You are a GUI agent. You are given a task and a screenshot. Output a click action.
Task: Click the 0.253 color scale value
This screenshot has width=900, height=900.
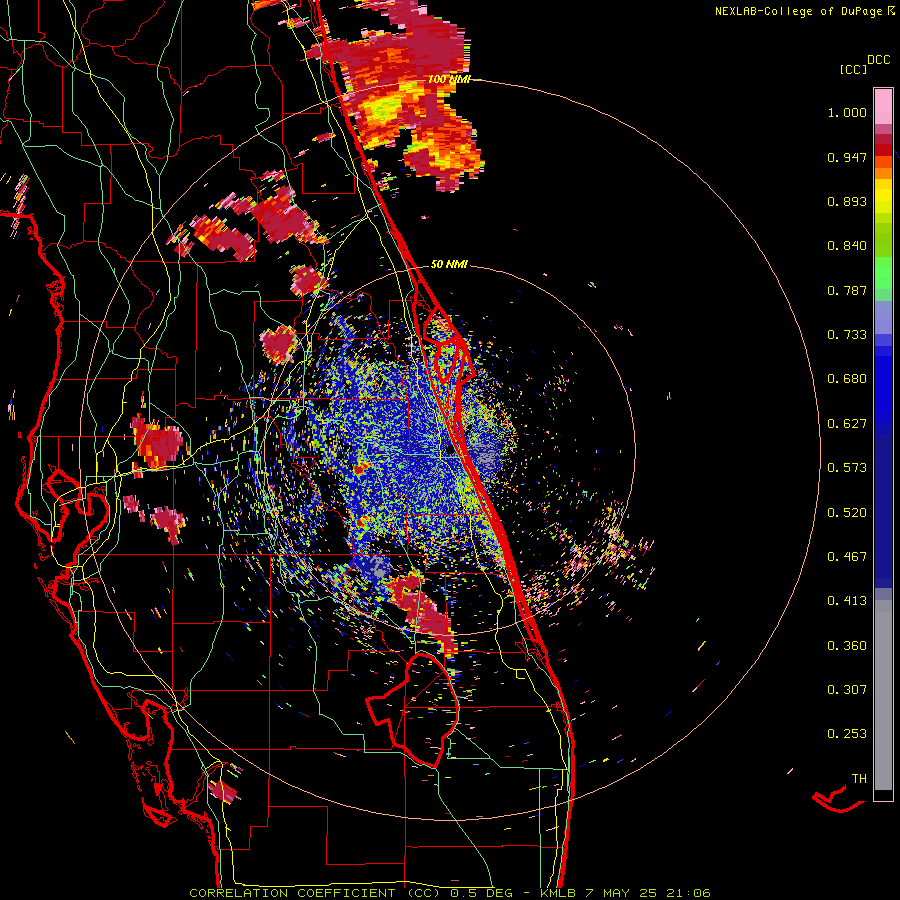coord(847,734)
